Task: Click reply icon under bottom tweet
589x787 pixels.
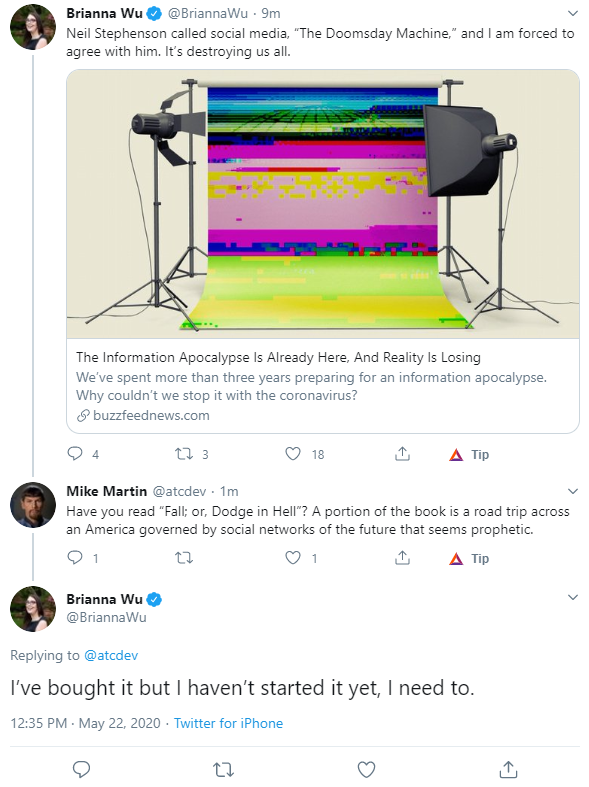Action: [x=81, y=769]
